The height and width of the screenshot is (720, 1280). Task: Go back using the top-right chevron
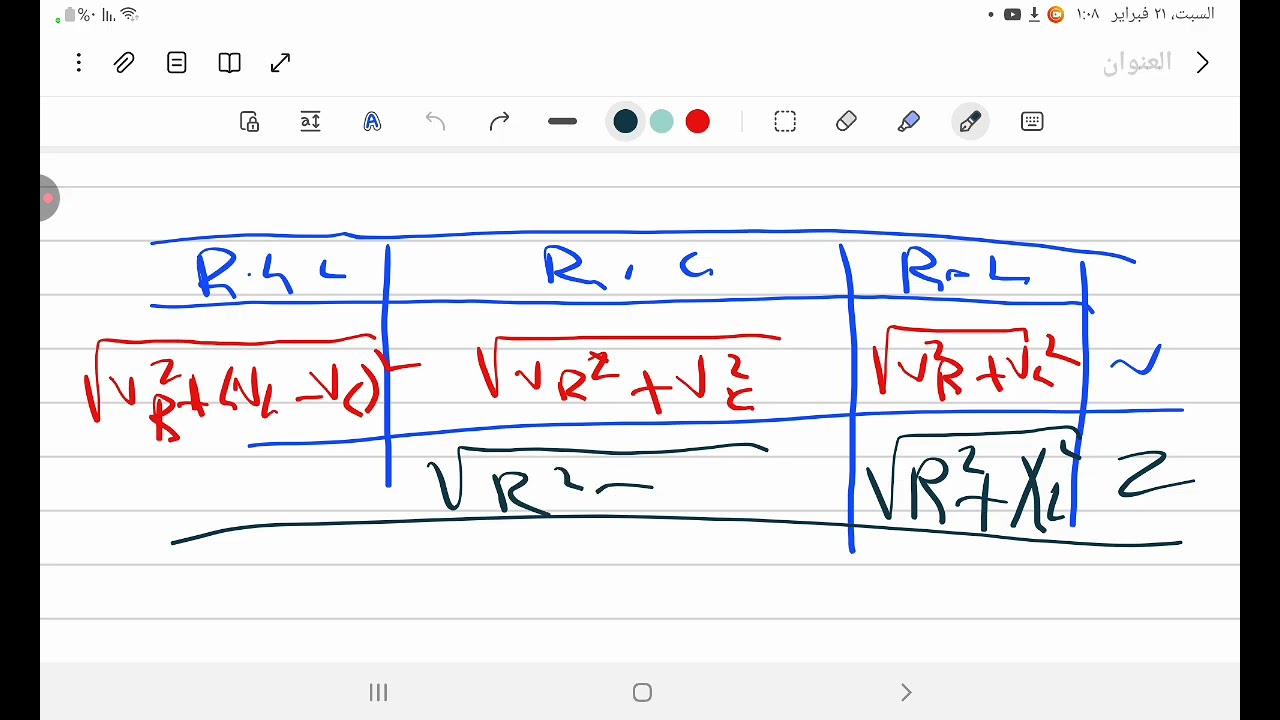coord(1203,63)
